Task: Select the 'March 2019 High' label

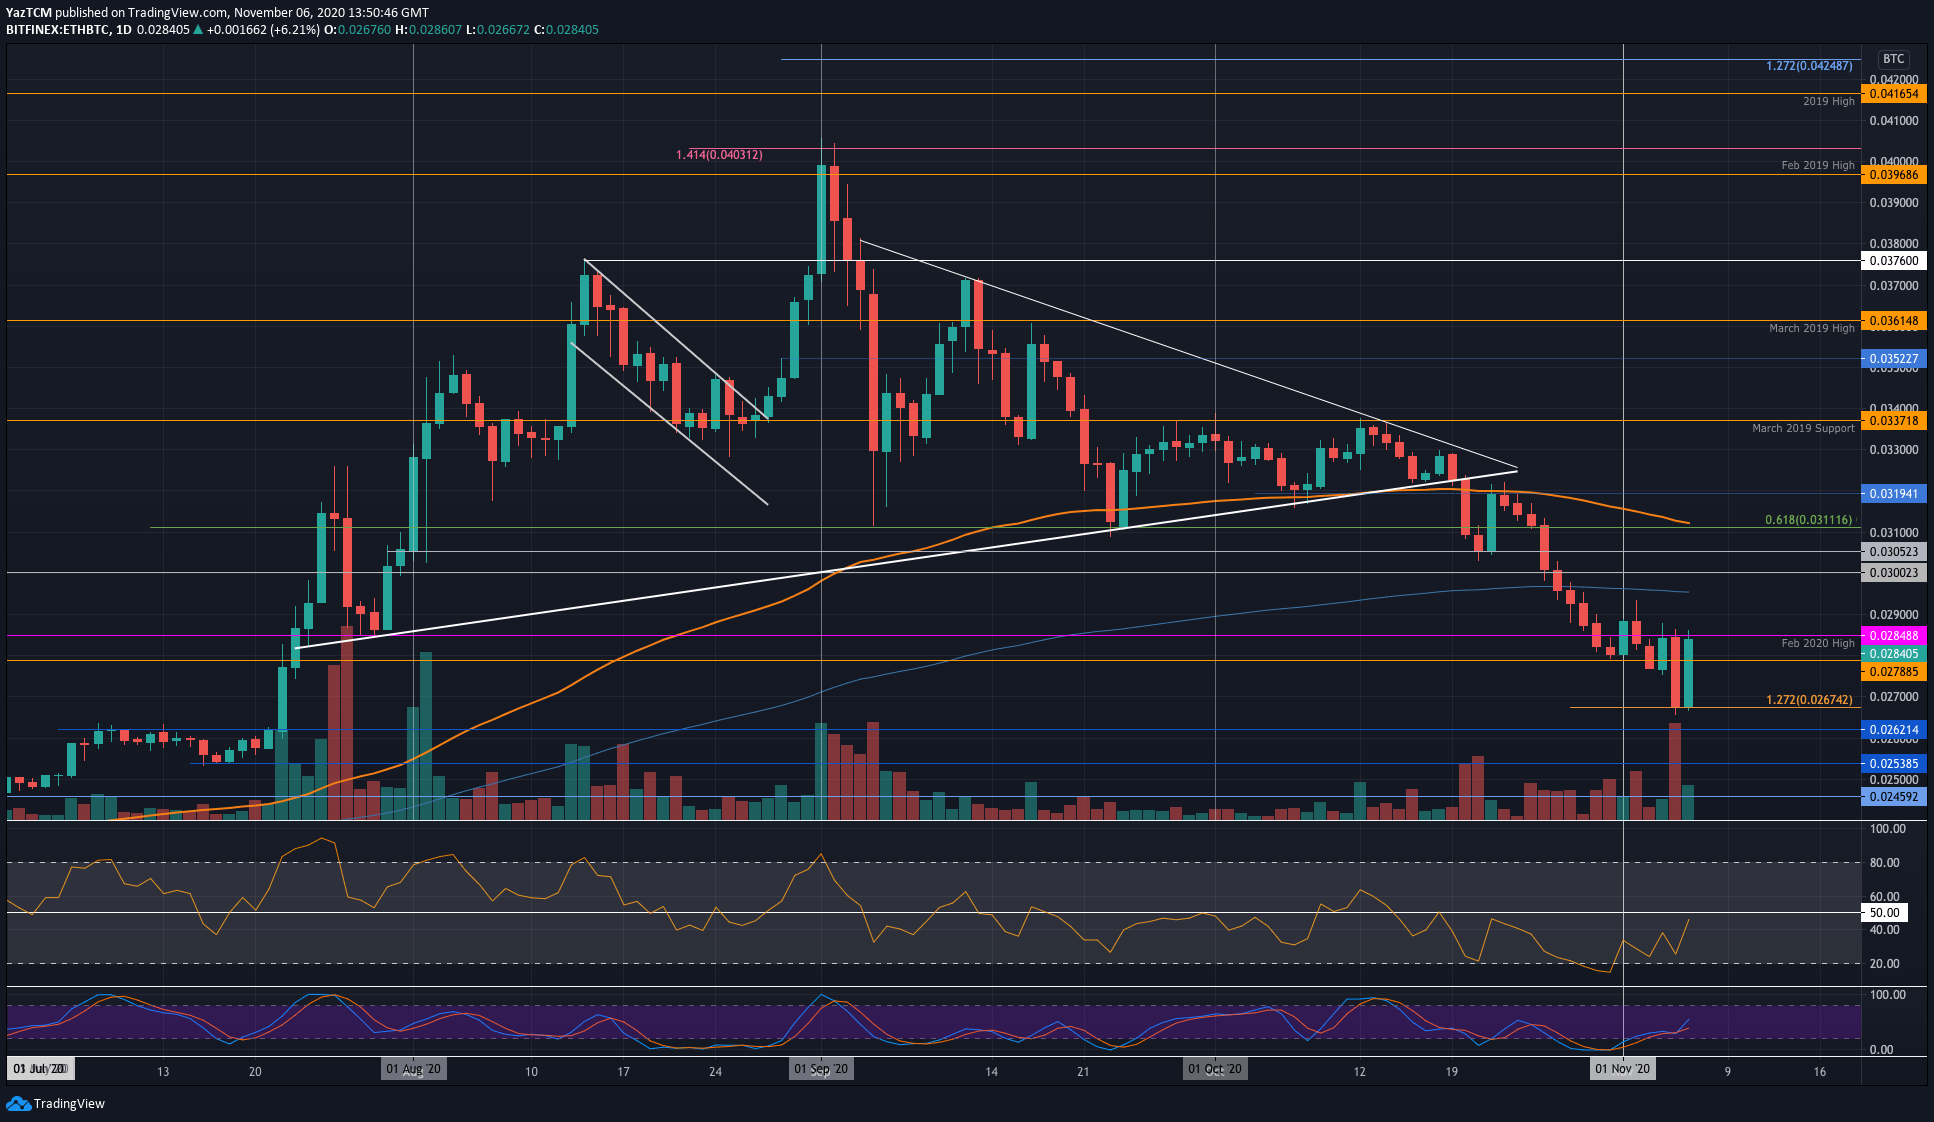Action: coord(1811,328)
